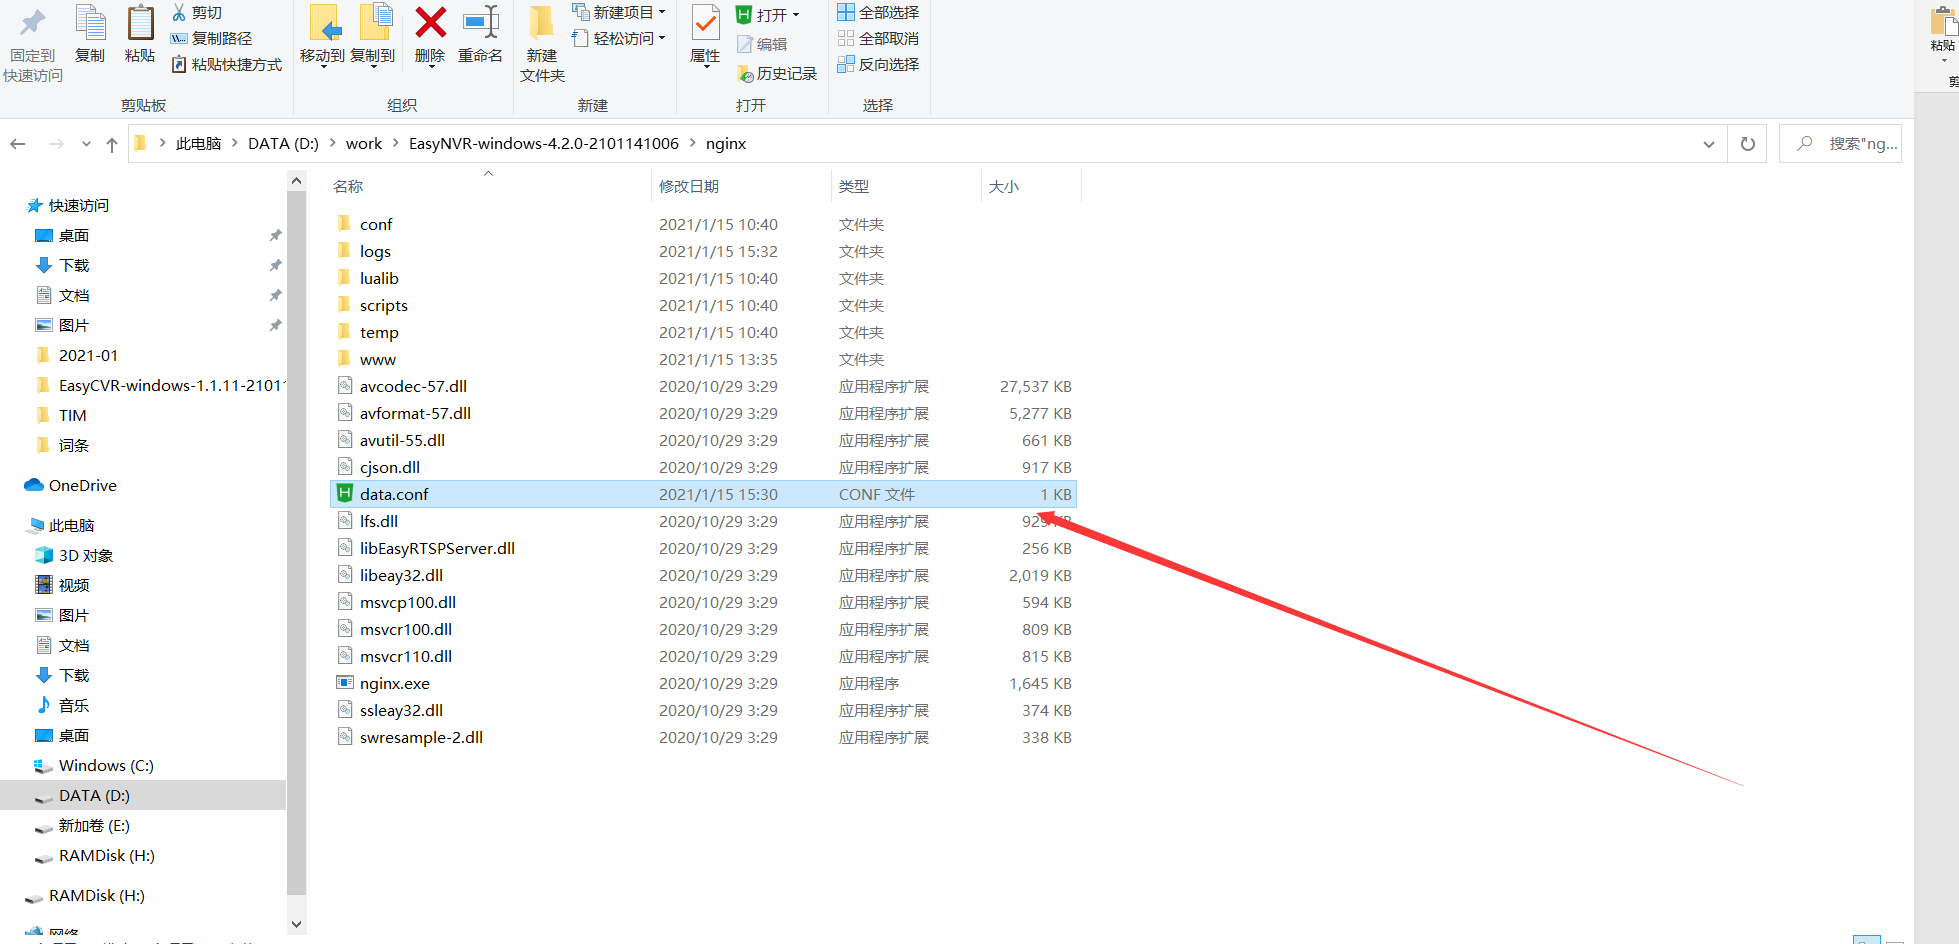The width and height of the screenshot is (1959, 944).
Task: Click Copy path (复制路径) command
Action: 211,38
